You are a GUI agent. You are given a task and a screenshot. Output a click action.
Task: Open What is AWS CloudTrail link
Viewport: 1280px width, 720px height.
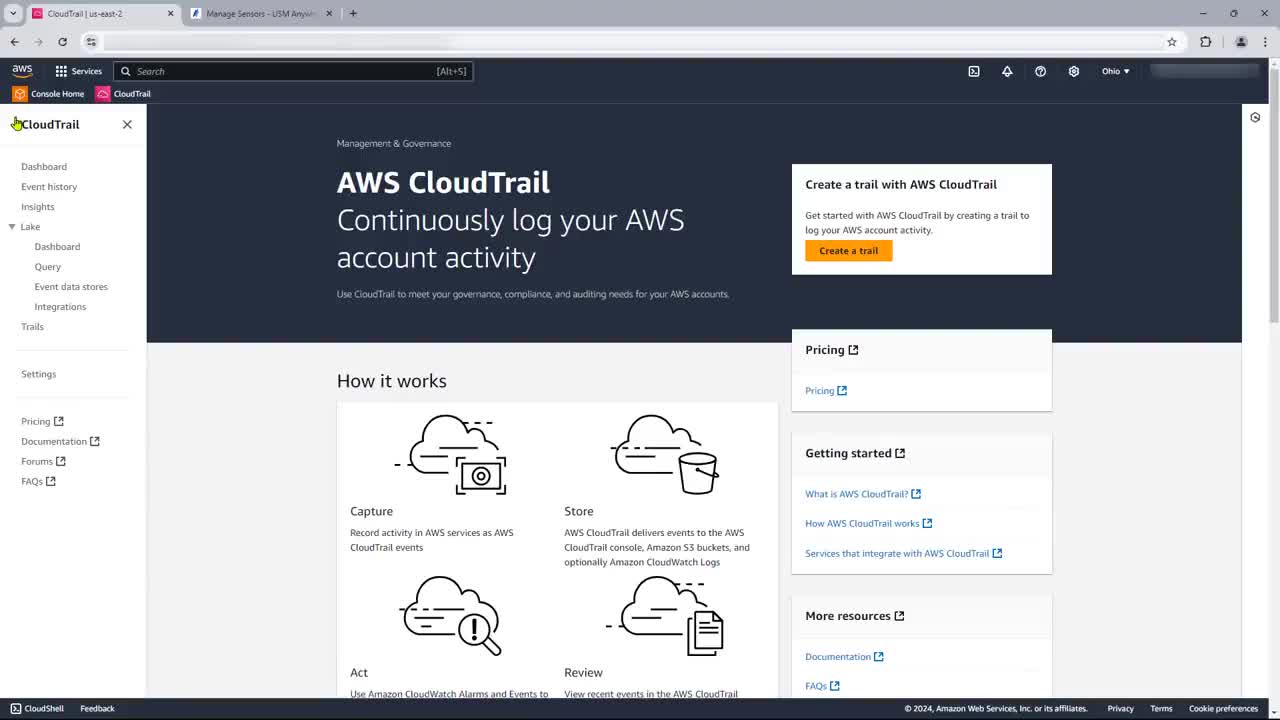[863, 494]
